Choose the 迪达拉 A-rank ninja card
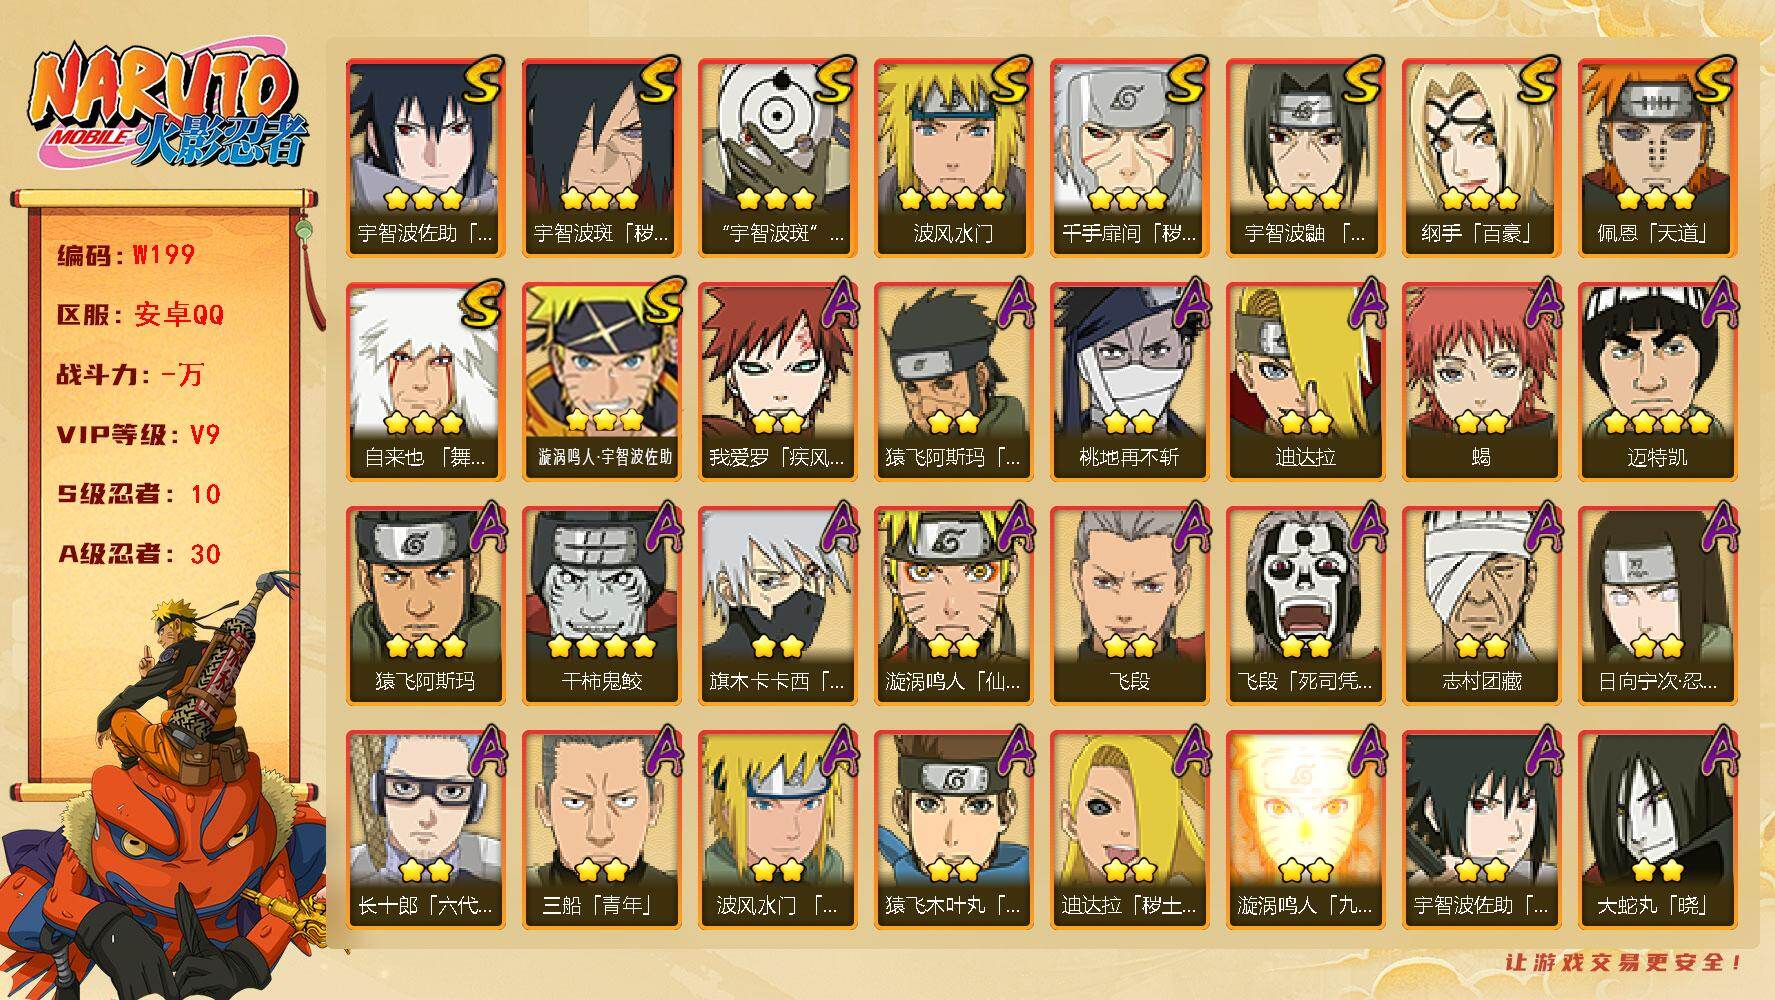1775x1000 pixels. point(1305,382)
